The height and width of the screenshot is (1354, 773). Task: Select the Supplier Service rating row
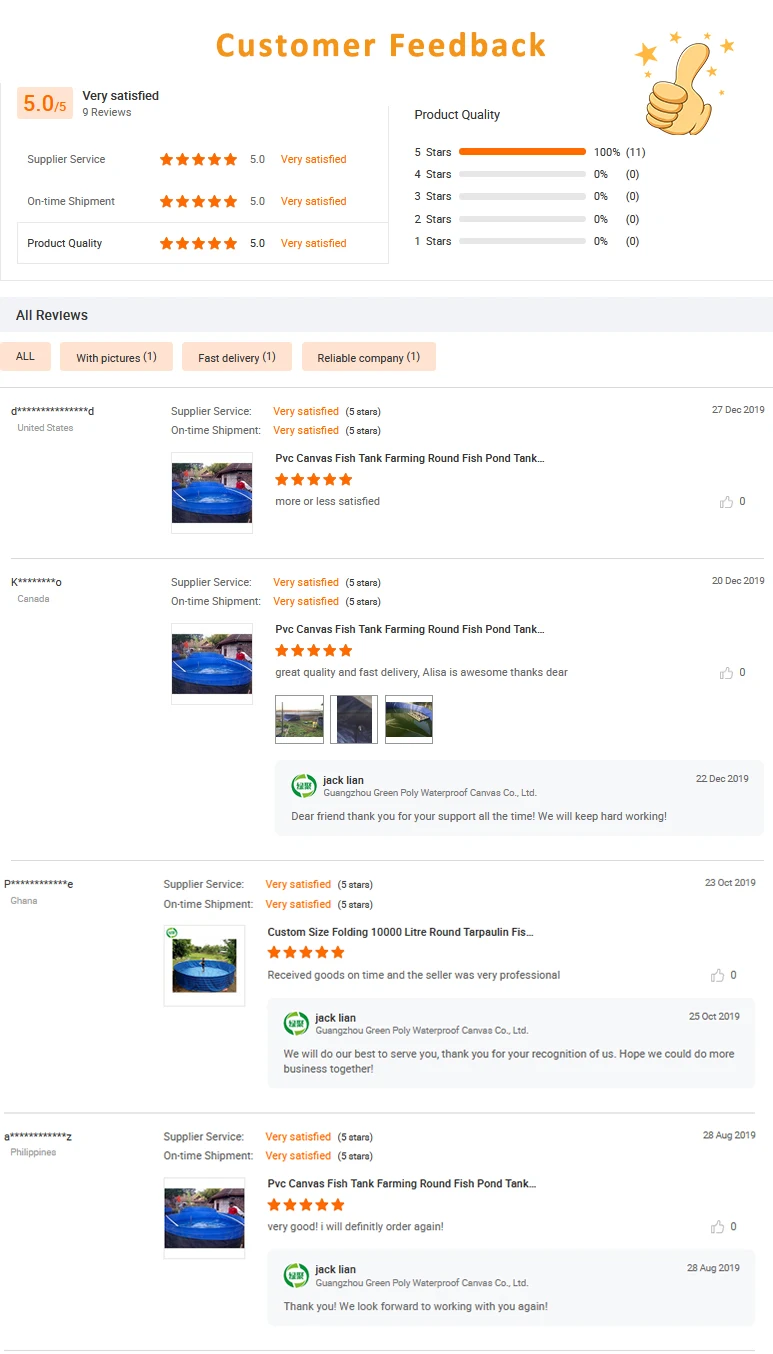pos(203,159)
